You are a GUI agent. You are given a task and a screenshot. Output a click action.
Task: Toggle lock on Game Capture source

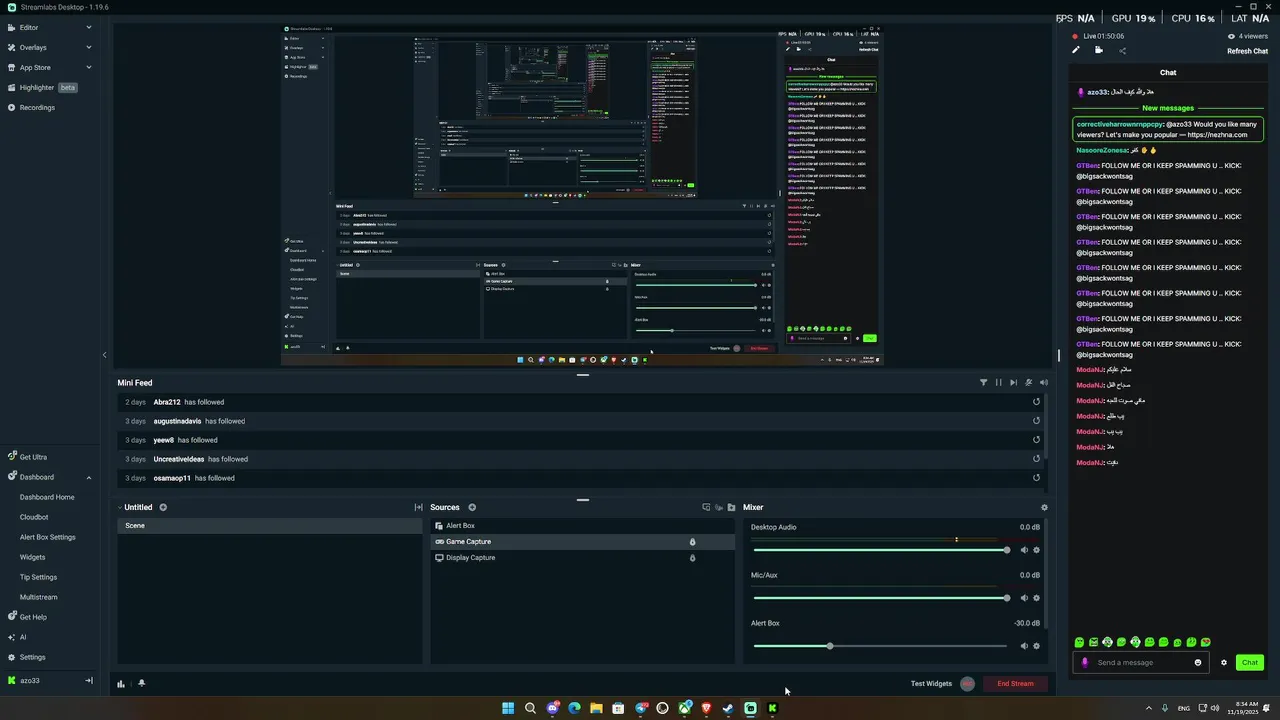[x=692, y=542]
